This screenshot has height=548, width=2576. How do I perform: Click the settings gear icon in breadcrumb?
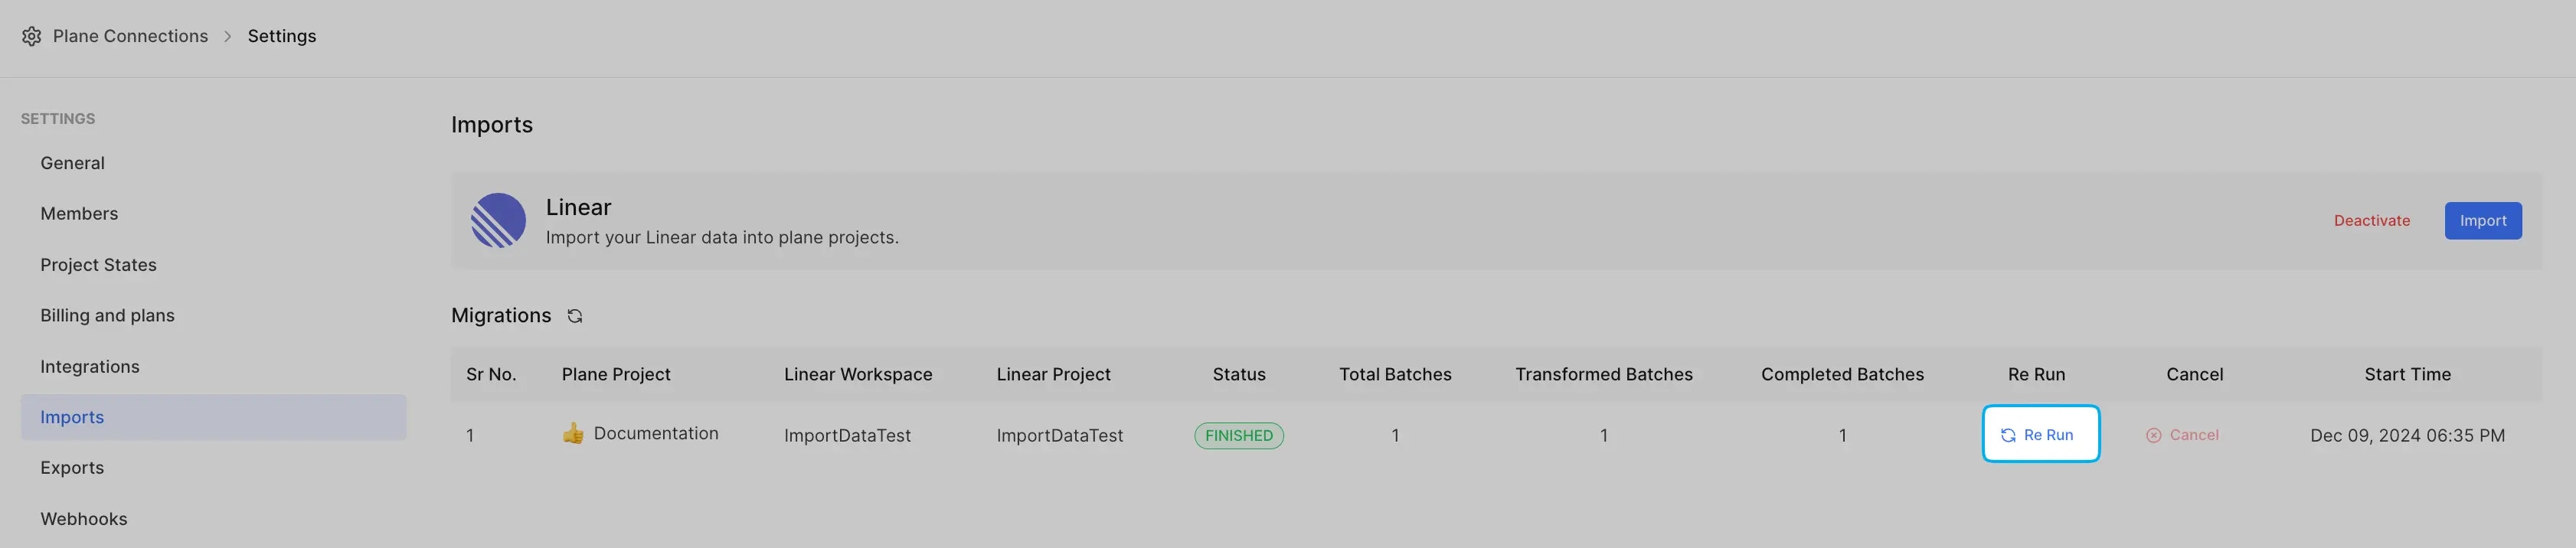(32, 36)
